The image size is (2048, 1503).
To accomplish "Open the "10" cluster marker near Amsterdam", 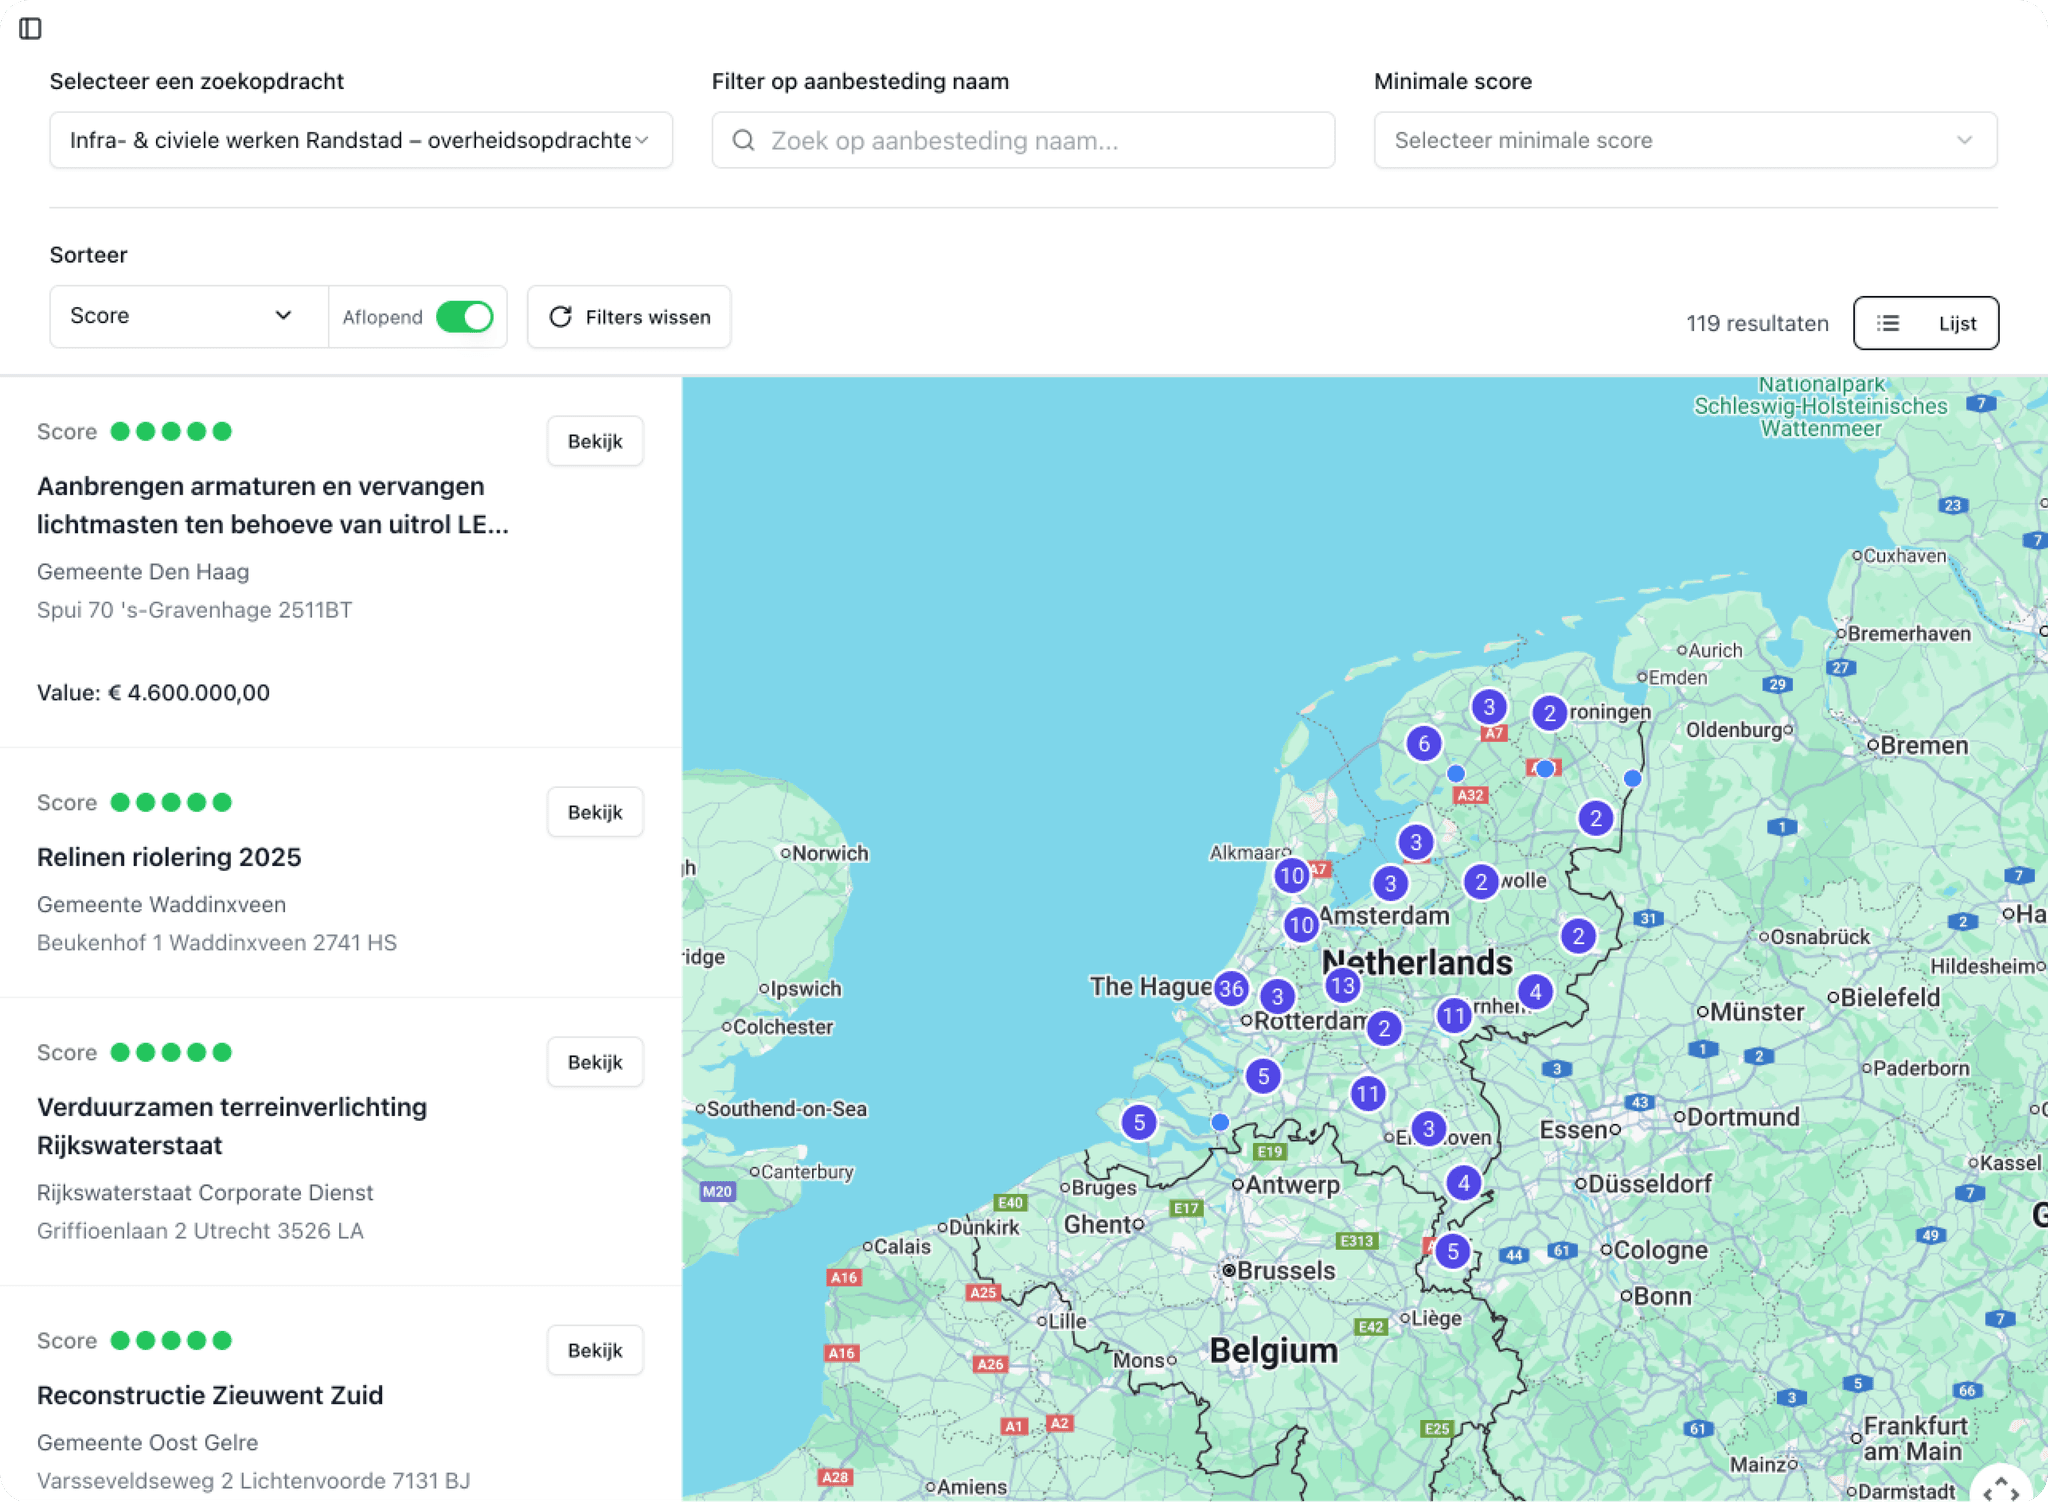I will [x=1301, y=925].
